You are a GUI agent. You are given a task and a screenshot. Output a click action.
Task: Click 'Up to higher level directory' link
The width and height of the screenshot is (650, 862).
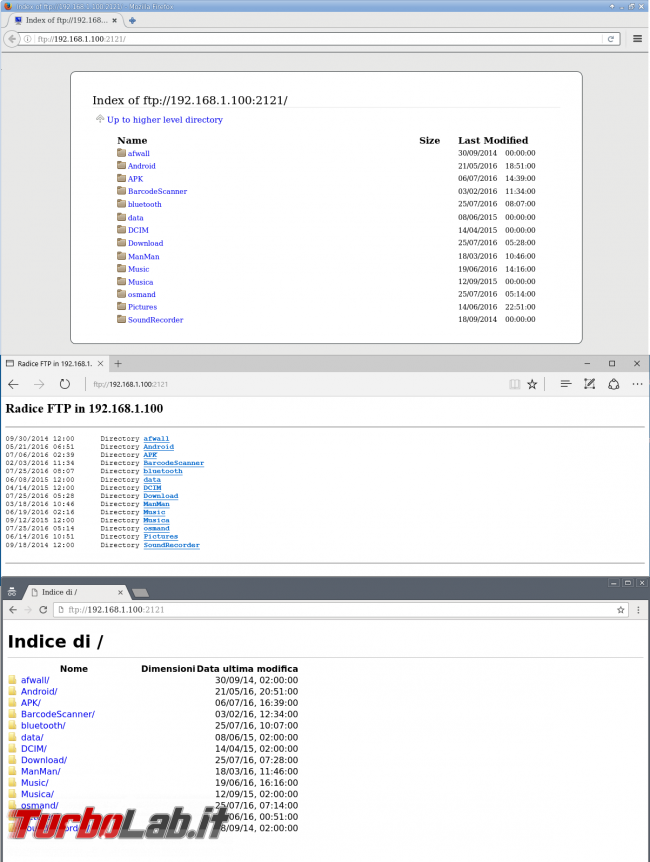pos(164,120)
